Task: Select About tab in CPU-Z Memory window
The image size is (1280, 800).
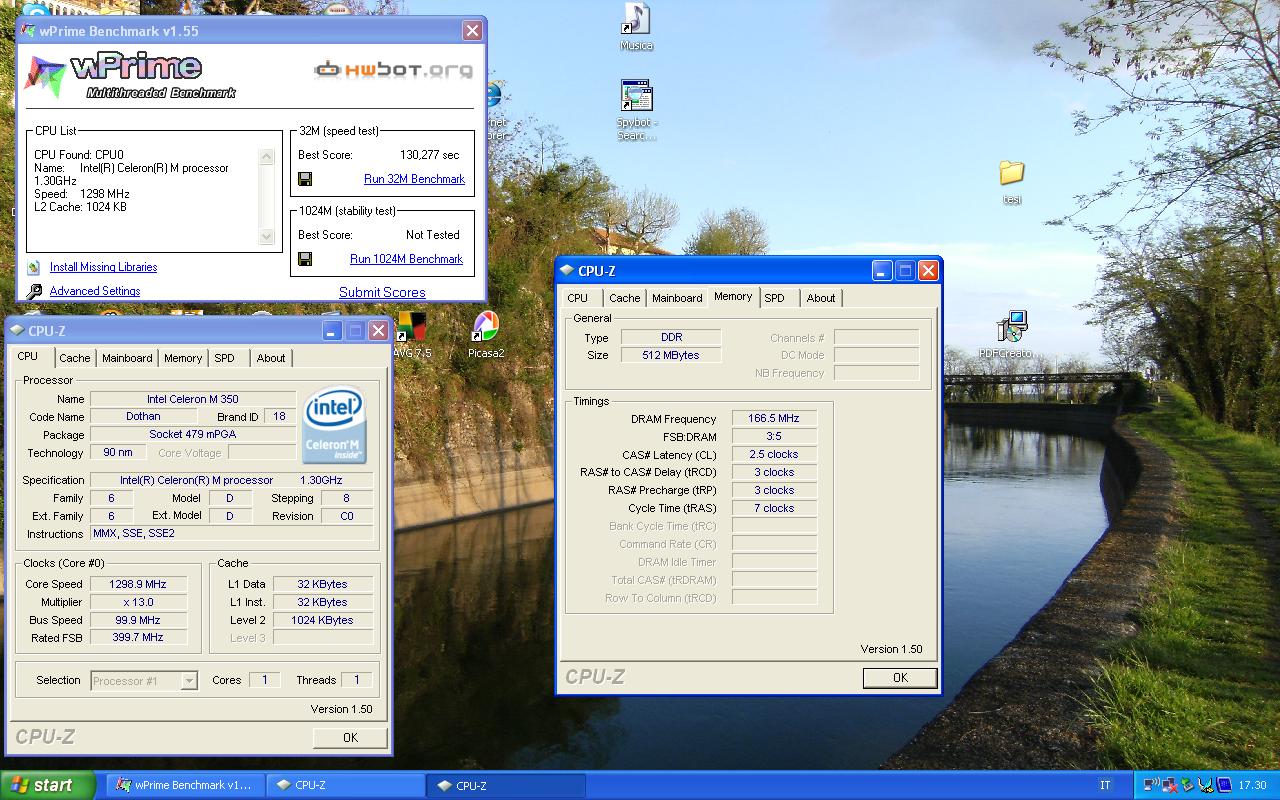Action: [821, 298]
